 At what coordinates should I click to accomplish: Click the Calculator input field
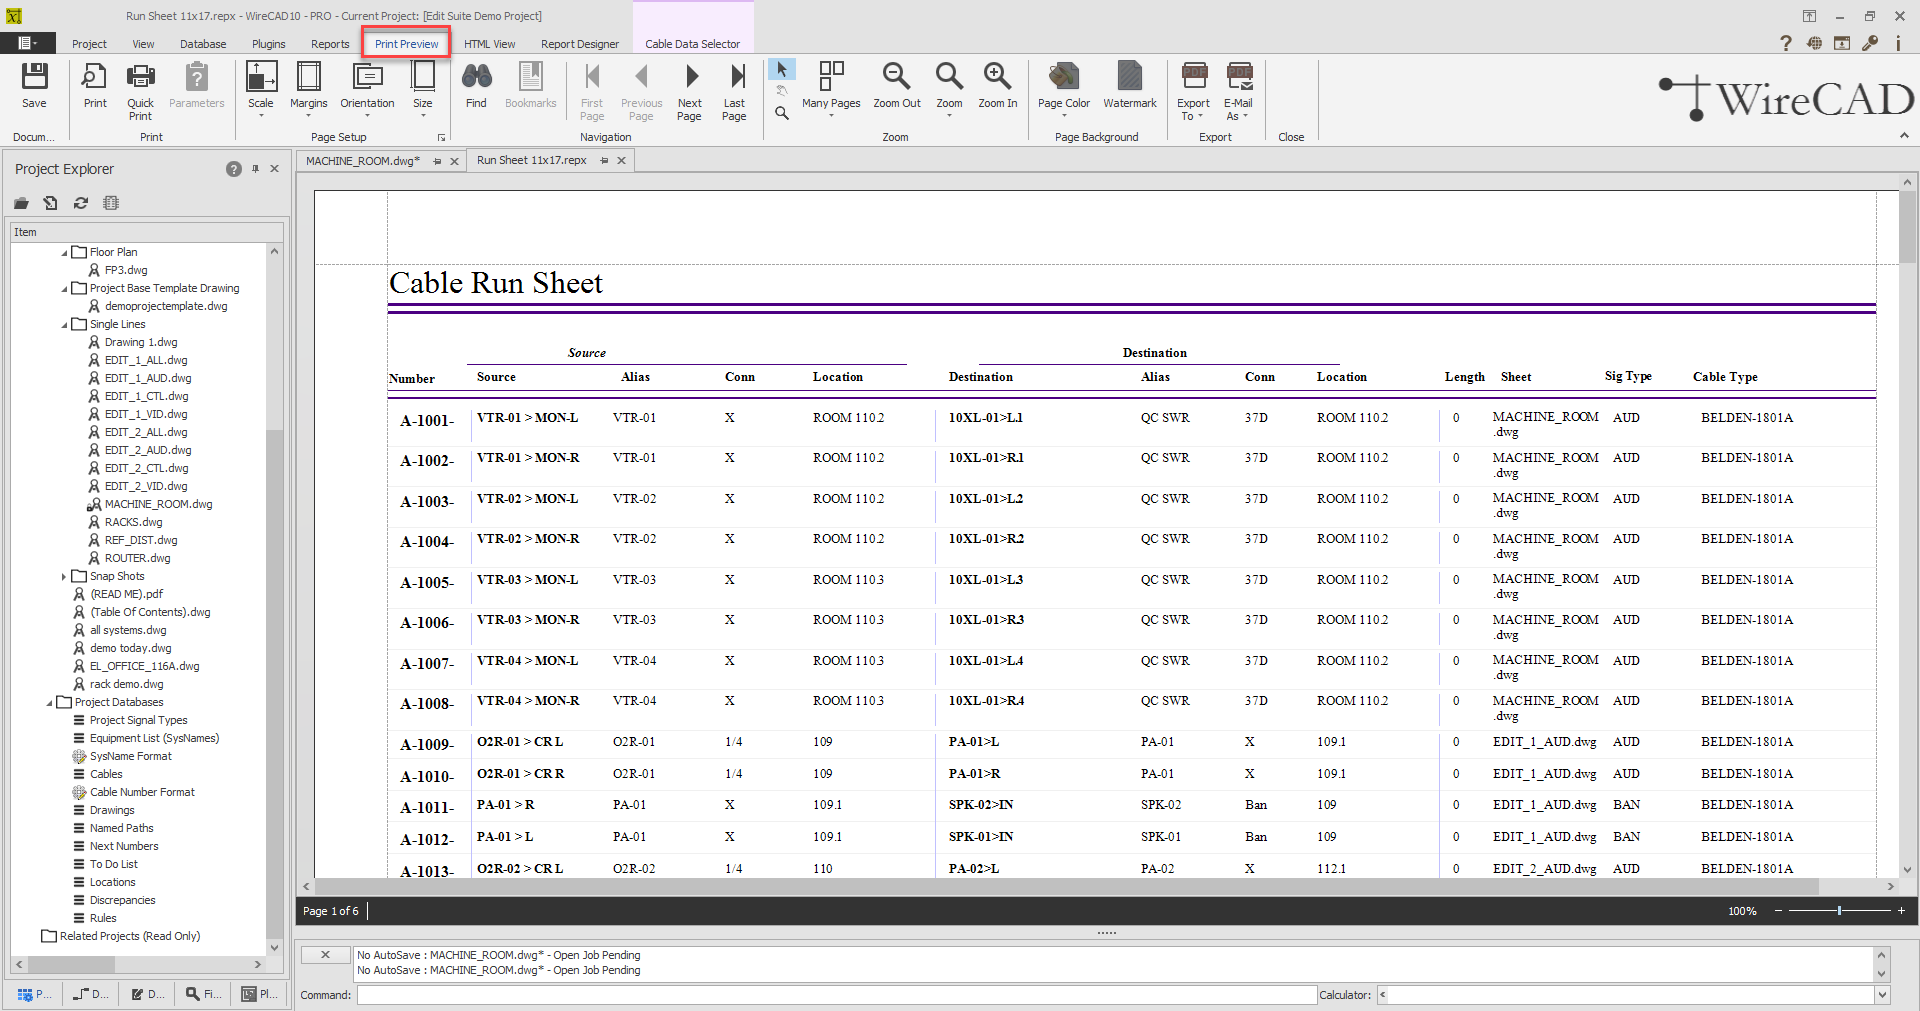pos(1631,995)
